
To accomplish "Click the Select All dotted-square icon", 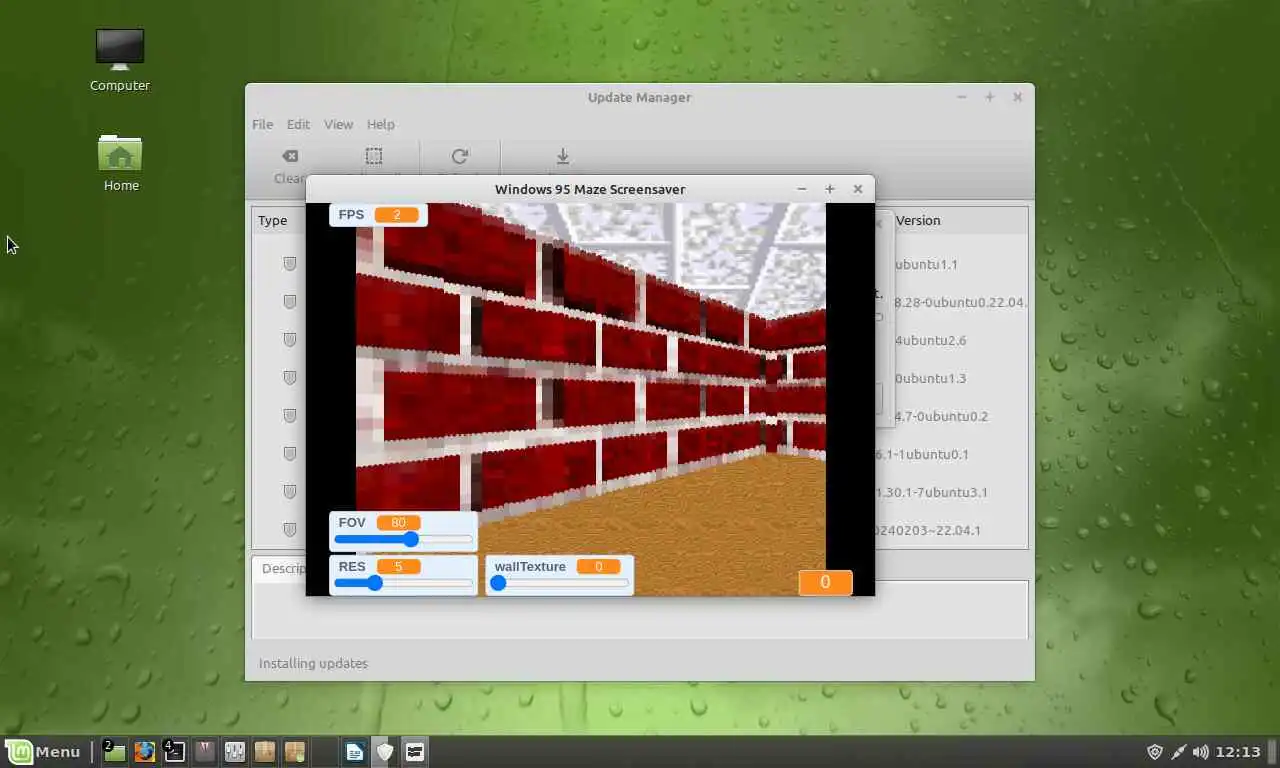I will click(373, 156).
